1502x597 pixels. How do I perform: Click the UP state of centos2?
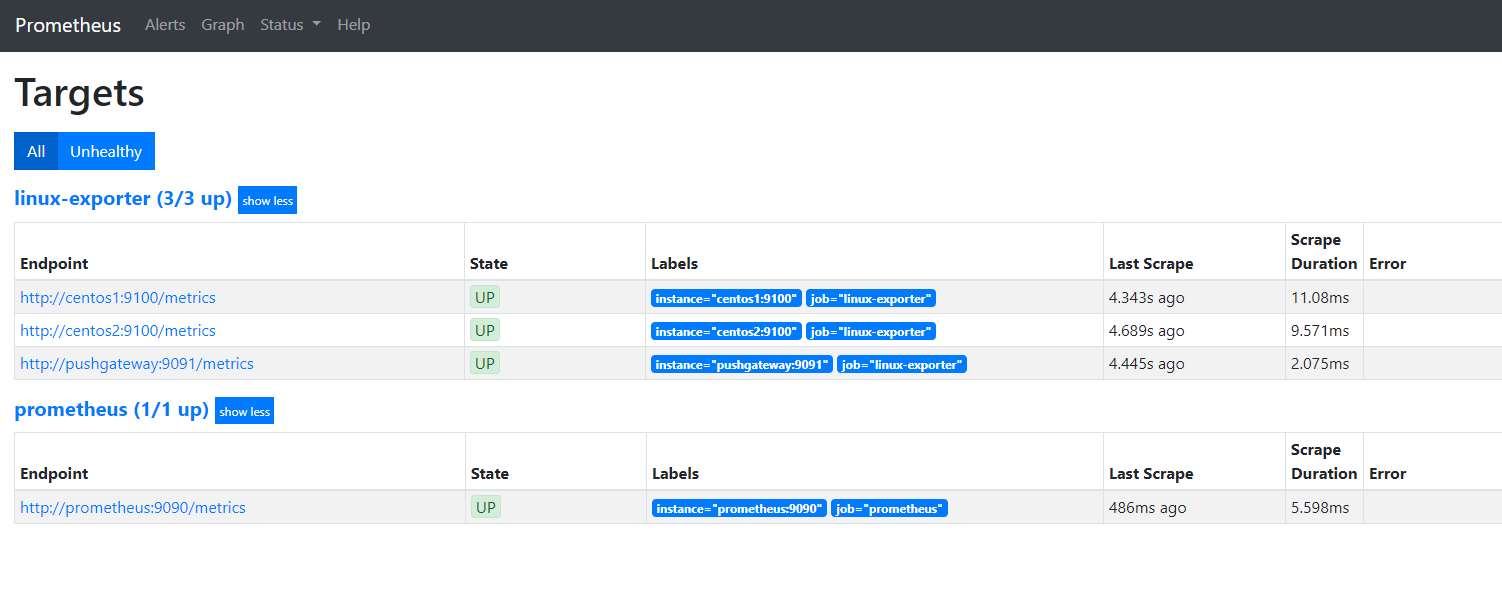pyautogui.click(x=485, y=330)
